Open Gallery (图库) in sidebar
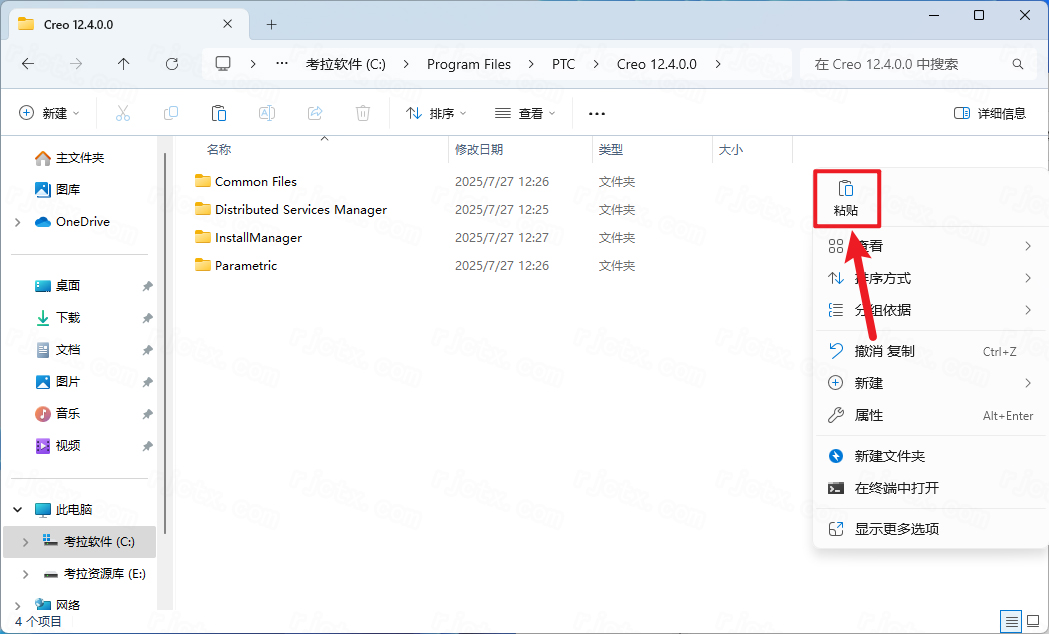Screen dimensions: 1049x634 [x=58, y=189]
